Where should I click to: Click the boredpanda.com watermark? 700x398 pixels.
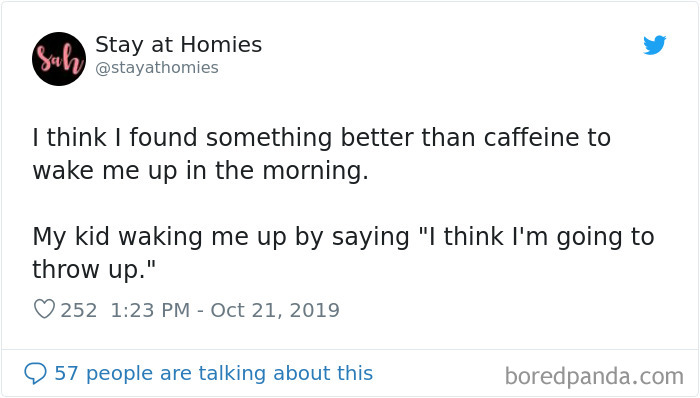[x=594, y=376]
